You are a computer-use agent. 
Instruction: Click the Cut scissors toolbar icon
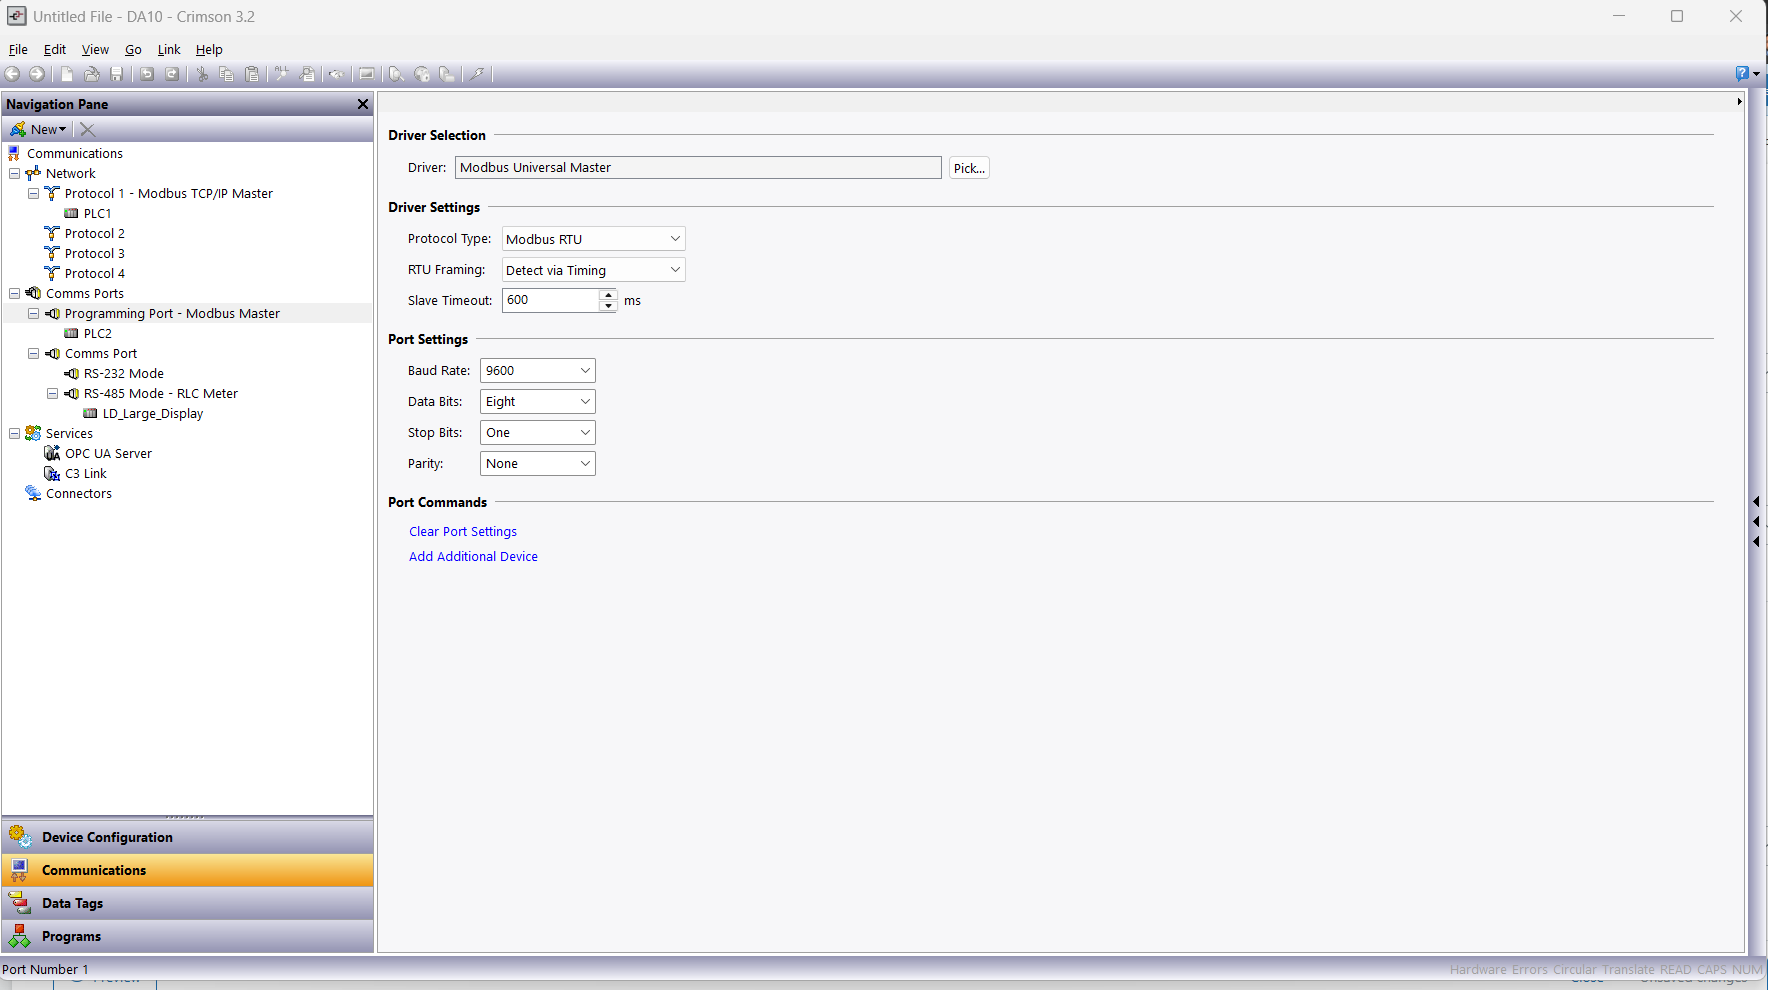click(x=202, y=74)
